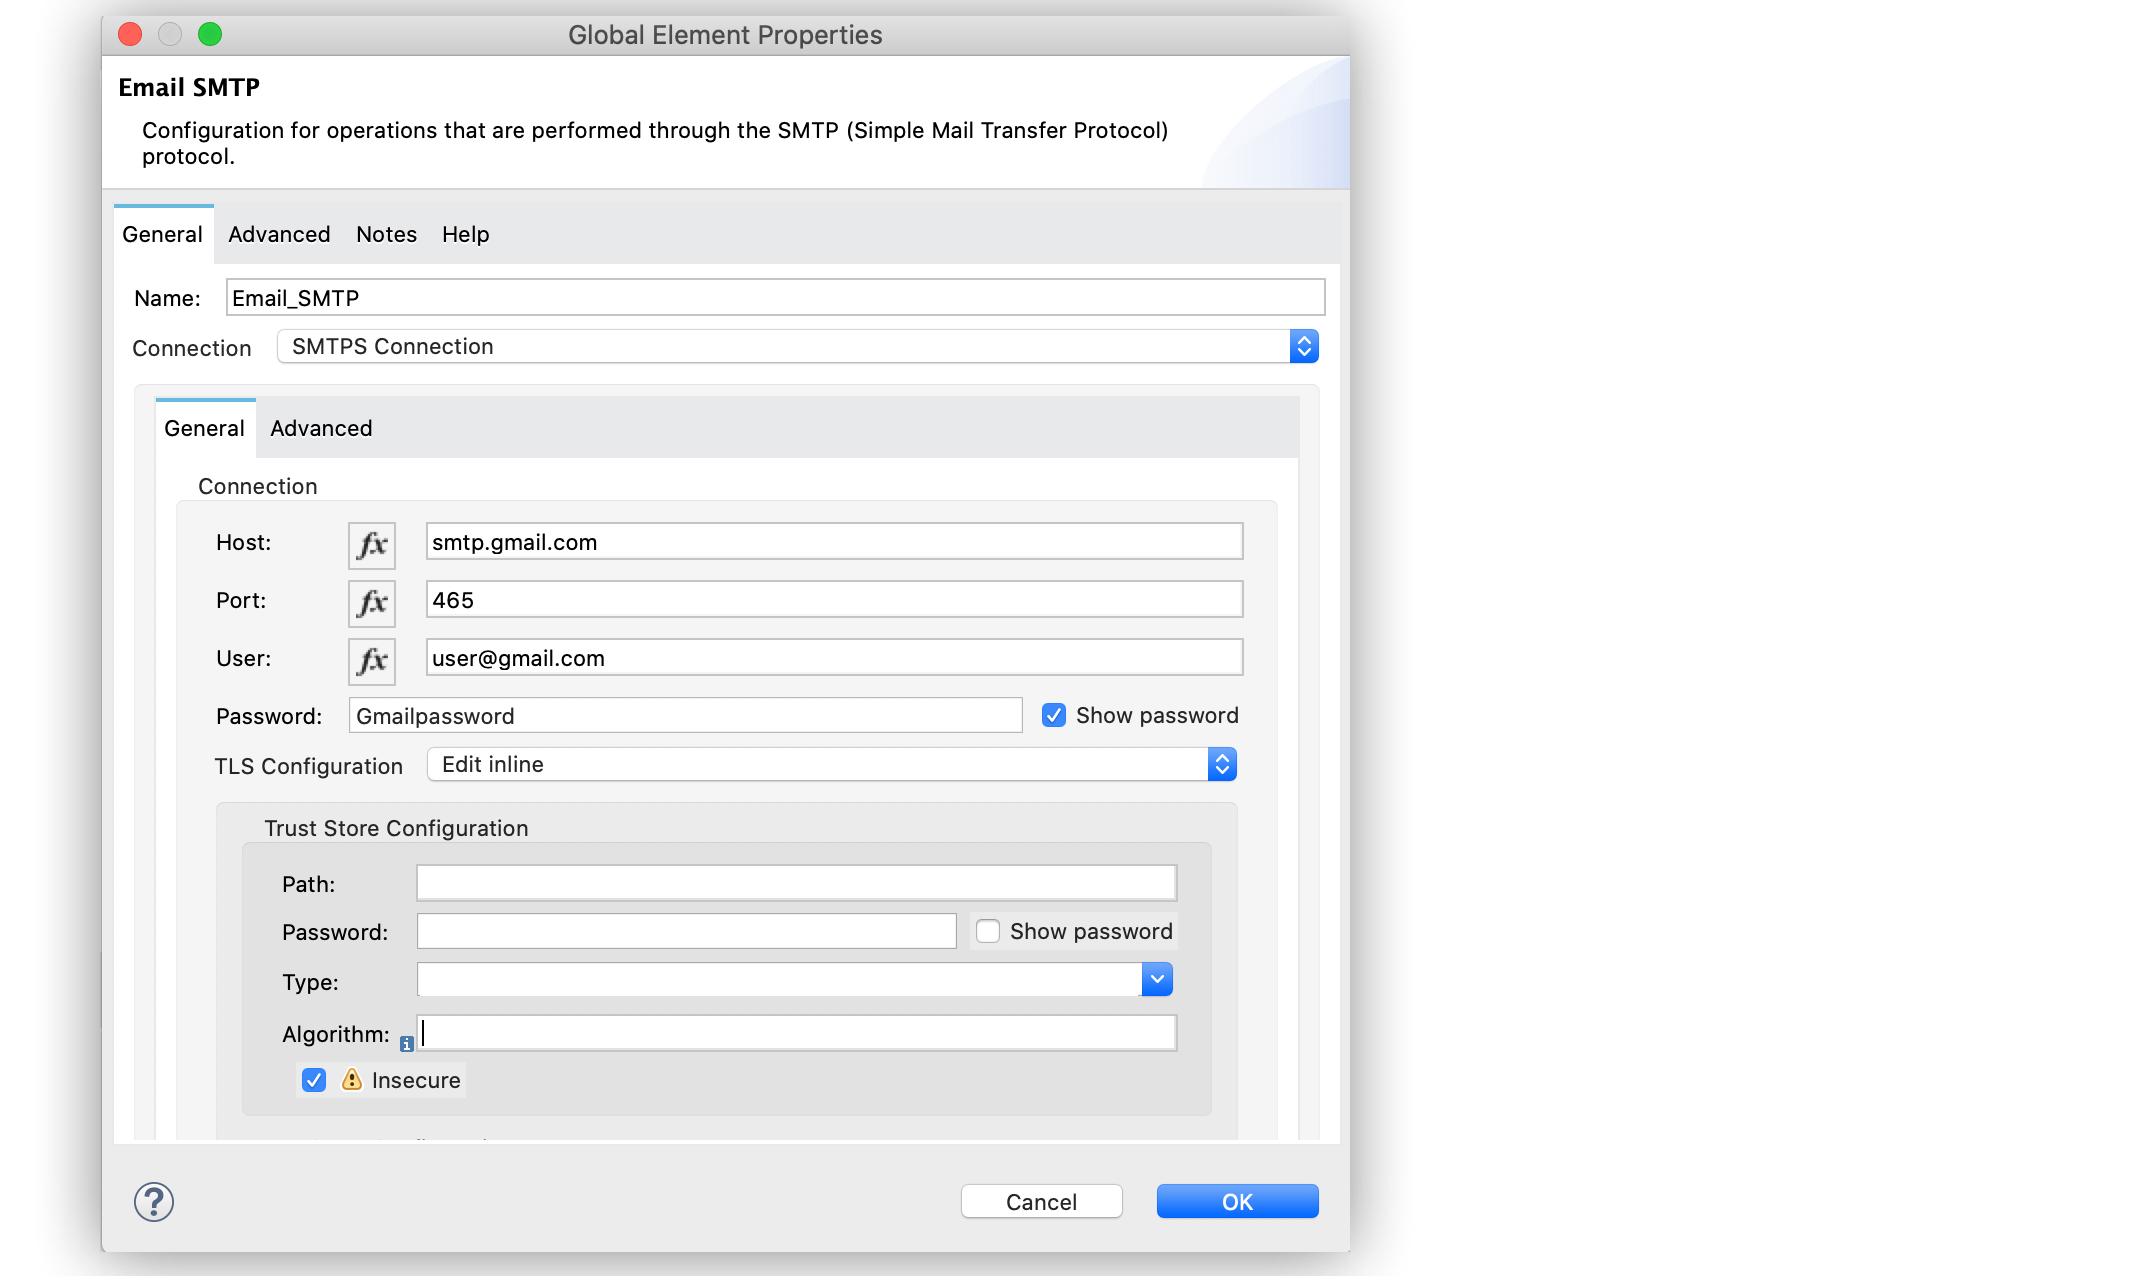The image size is (2142, 1276).
Task: Enable the Insecure checkbox in TLS configuration
Action: click(x=313, y=1079)
